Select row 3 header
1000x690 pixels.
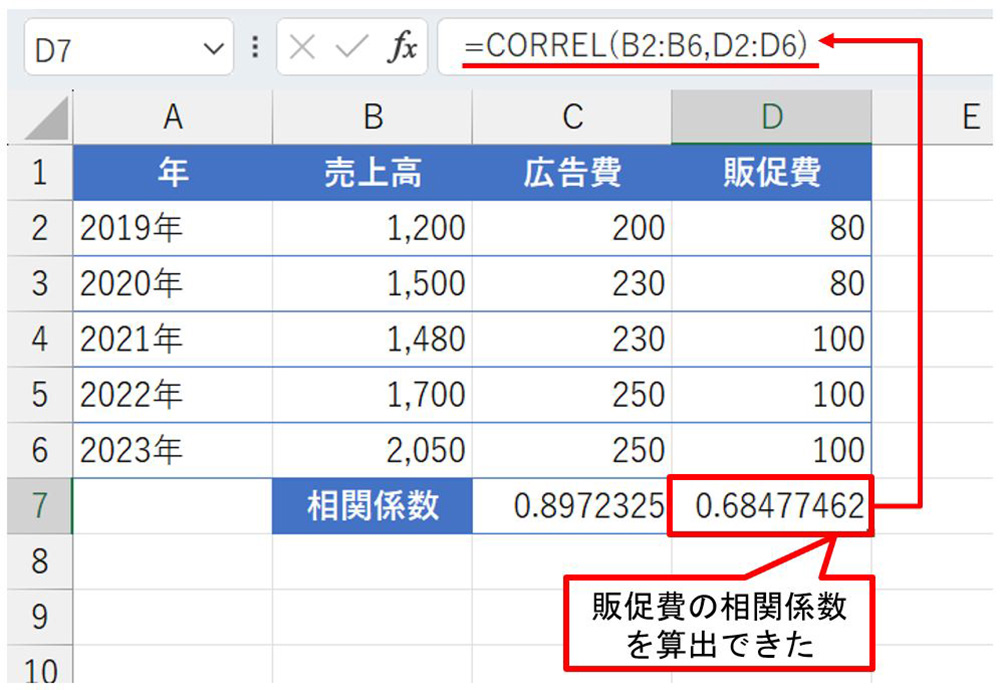(40, 284)
